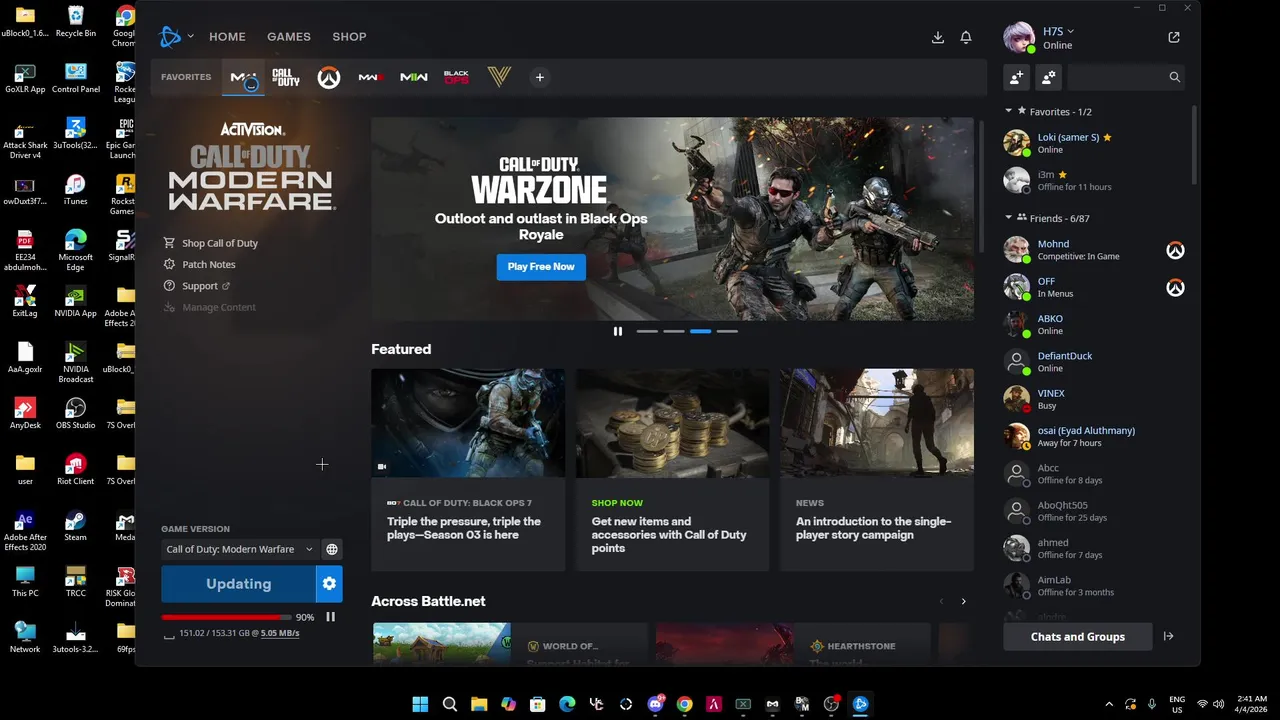The image size is (1280, 720).
Task: Collapse the Friends - 6/87 group
Action: coord(1009,218)
